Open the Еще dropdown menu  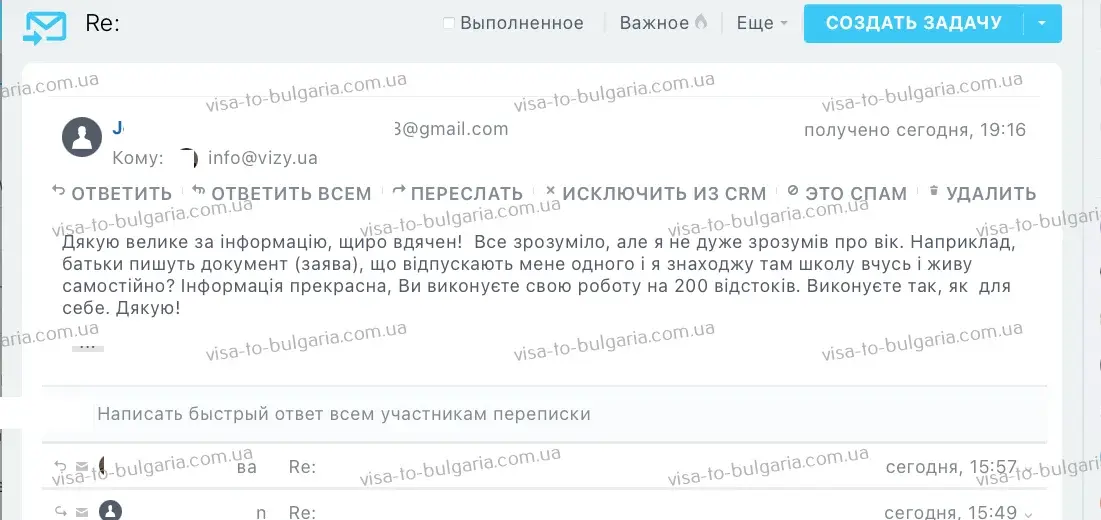[762, 23]
